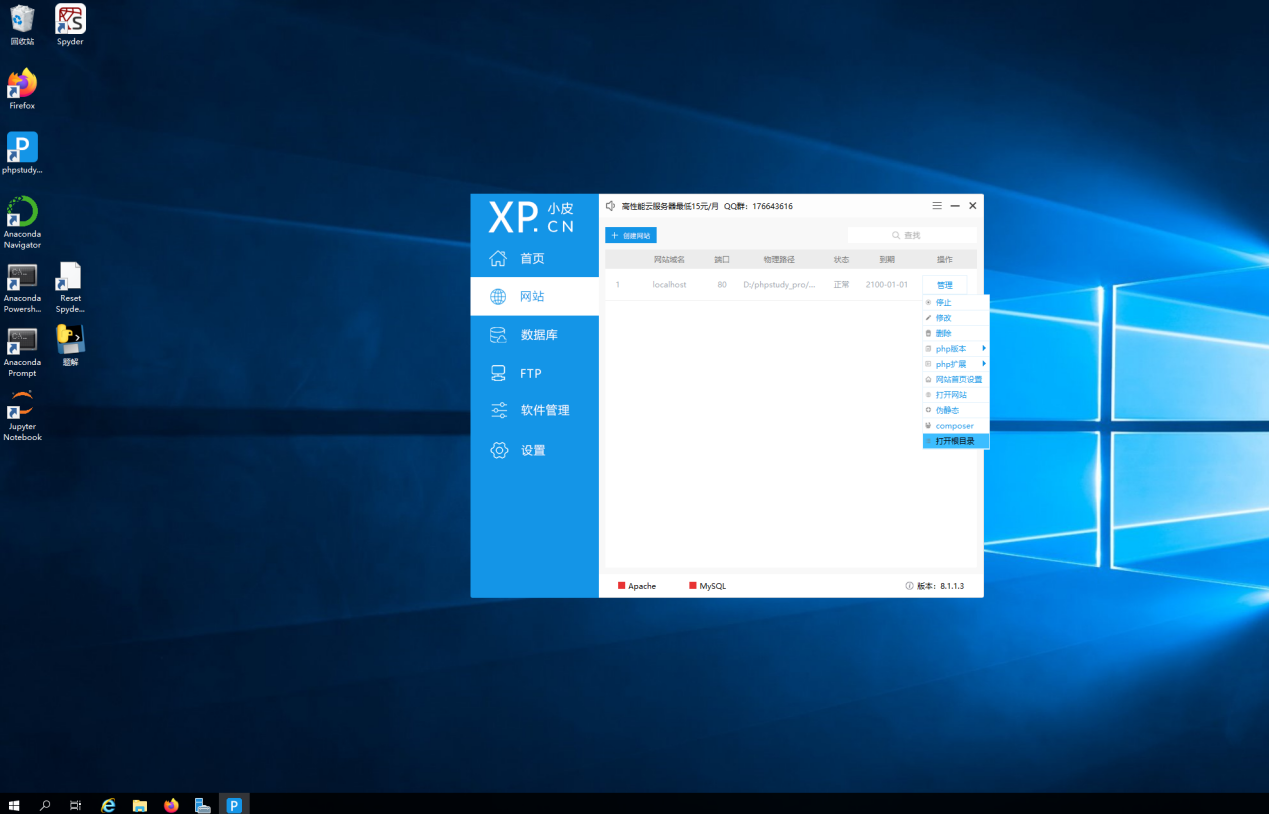The height and width of the screenshot is (814, 1269).
Task: Open the hamburger menu in title bar
Action: 937,206
